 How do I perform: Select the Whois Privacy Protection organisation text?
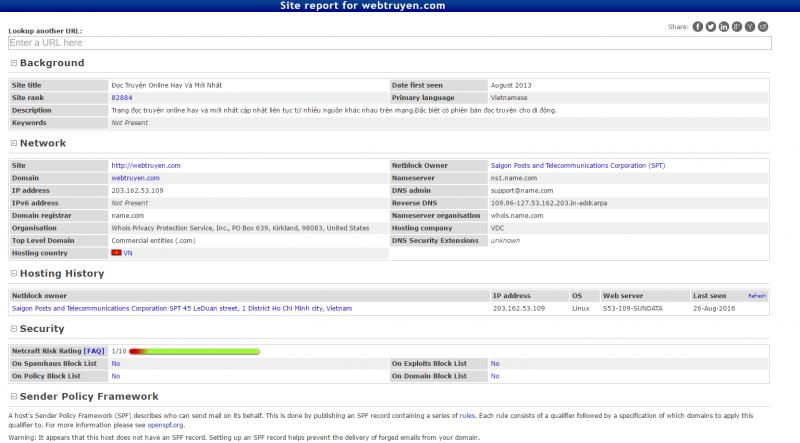[240, 228]
